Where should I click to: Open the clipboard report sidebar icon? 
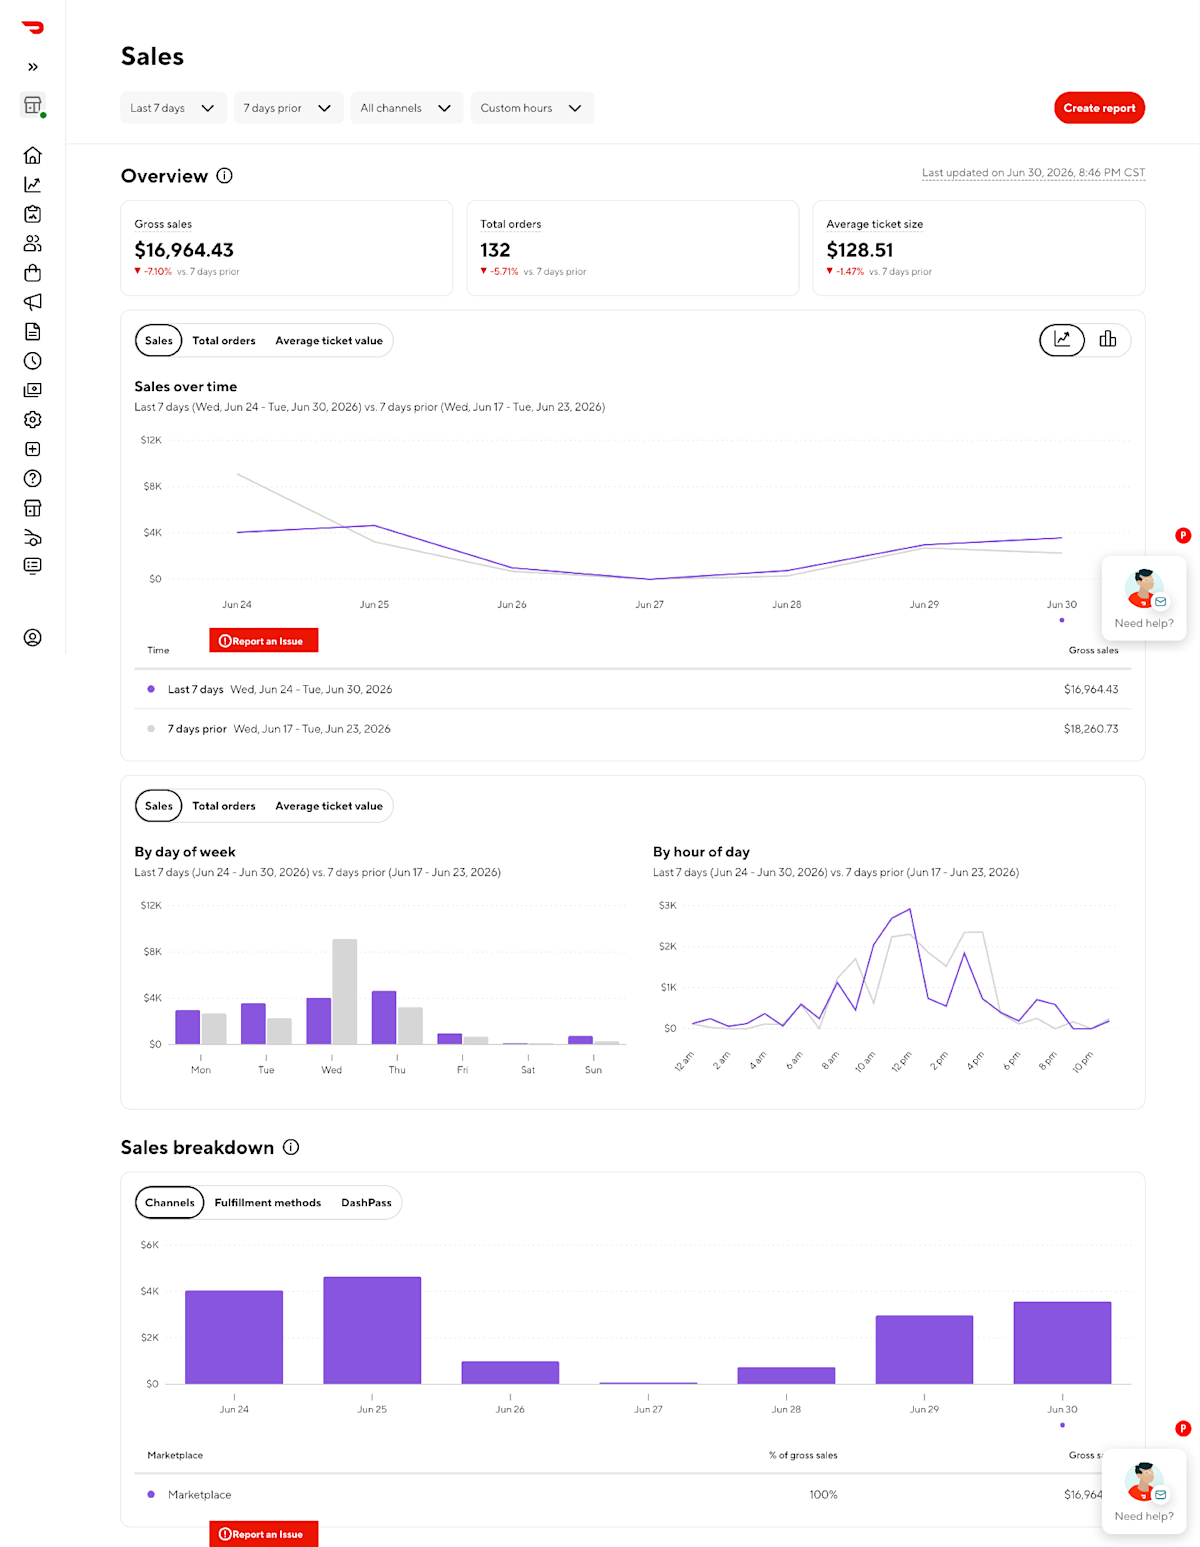[33, 214]
